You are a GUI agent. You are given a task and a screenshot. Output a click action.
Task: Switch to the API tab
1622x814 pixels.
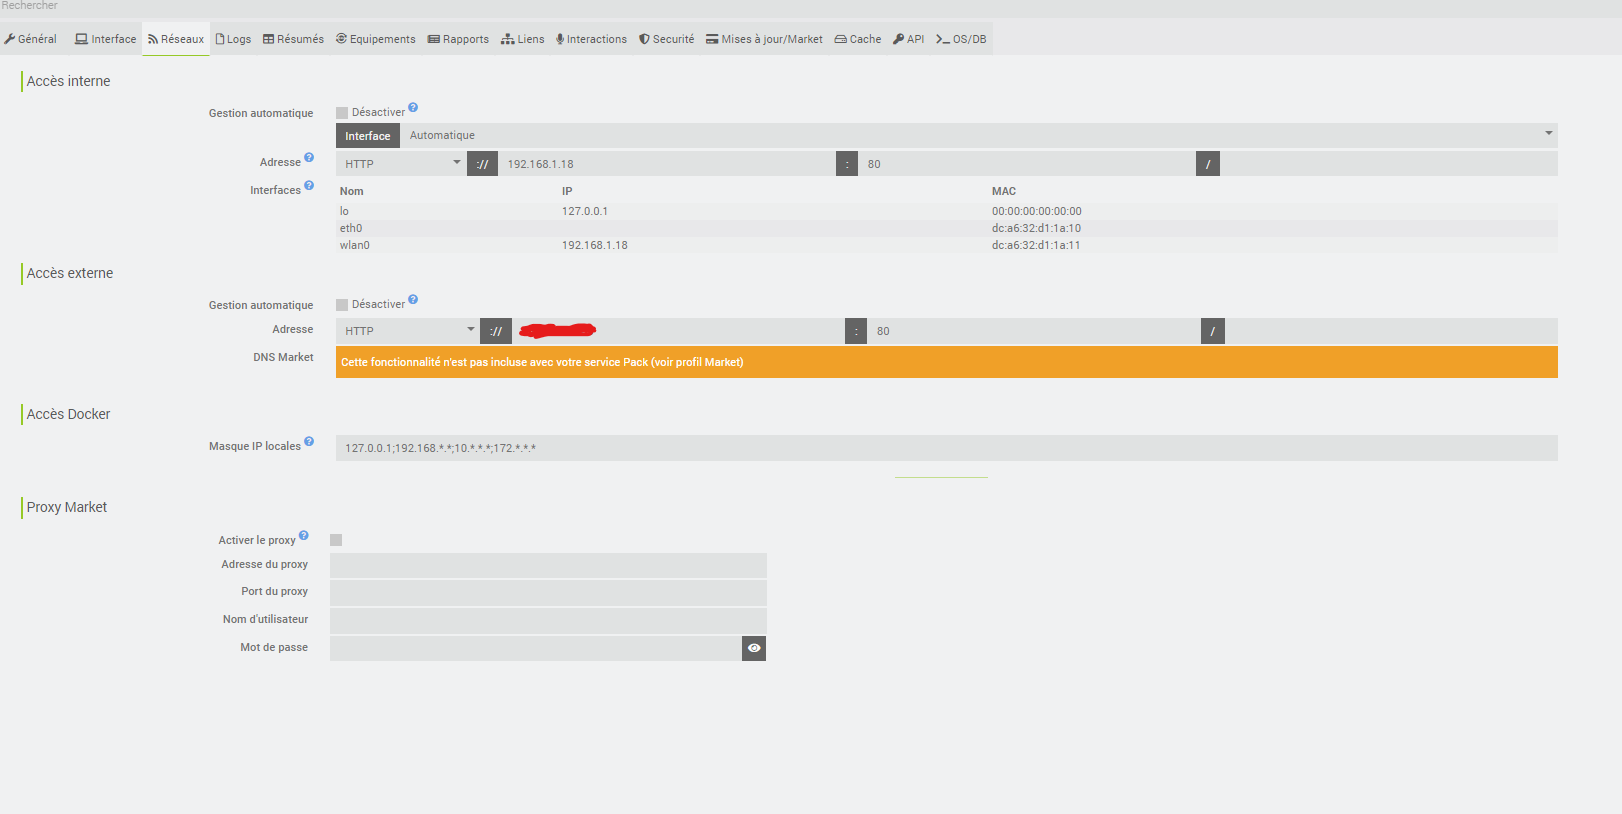tap(909, 39)
